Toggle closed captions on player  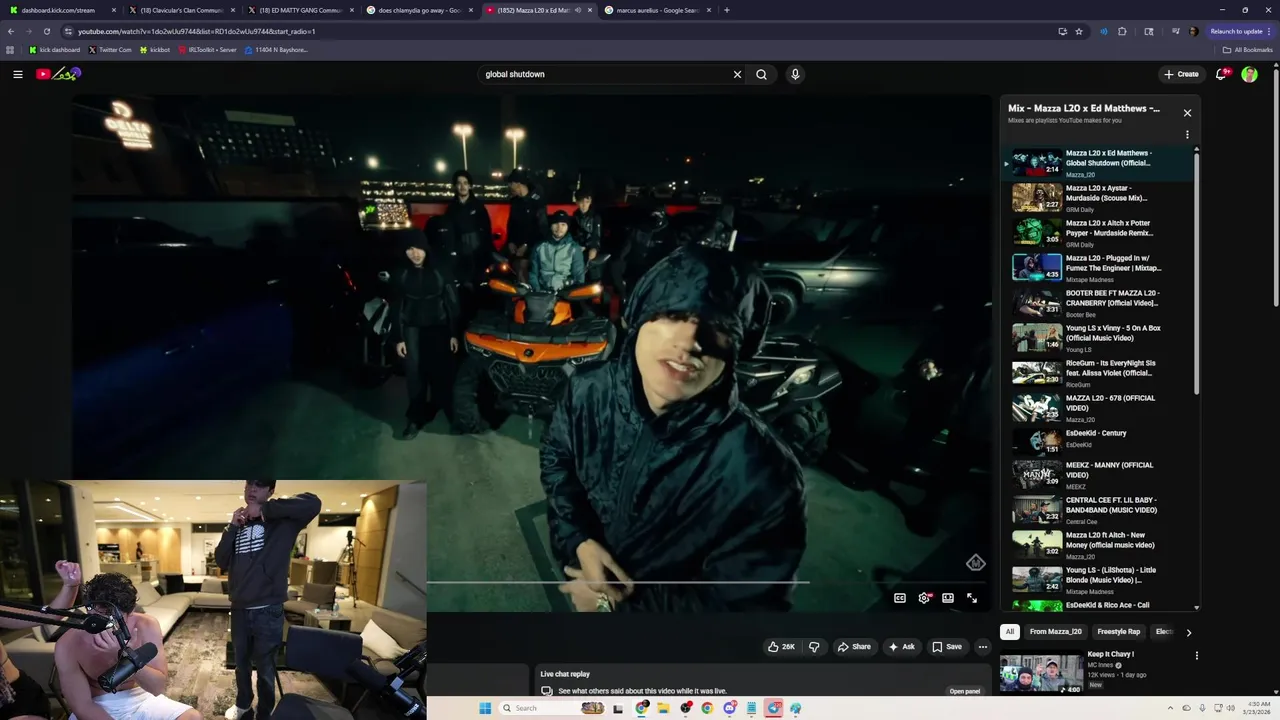[900, 598]
